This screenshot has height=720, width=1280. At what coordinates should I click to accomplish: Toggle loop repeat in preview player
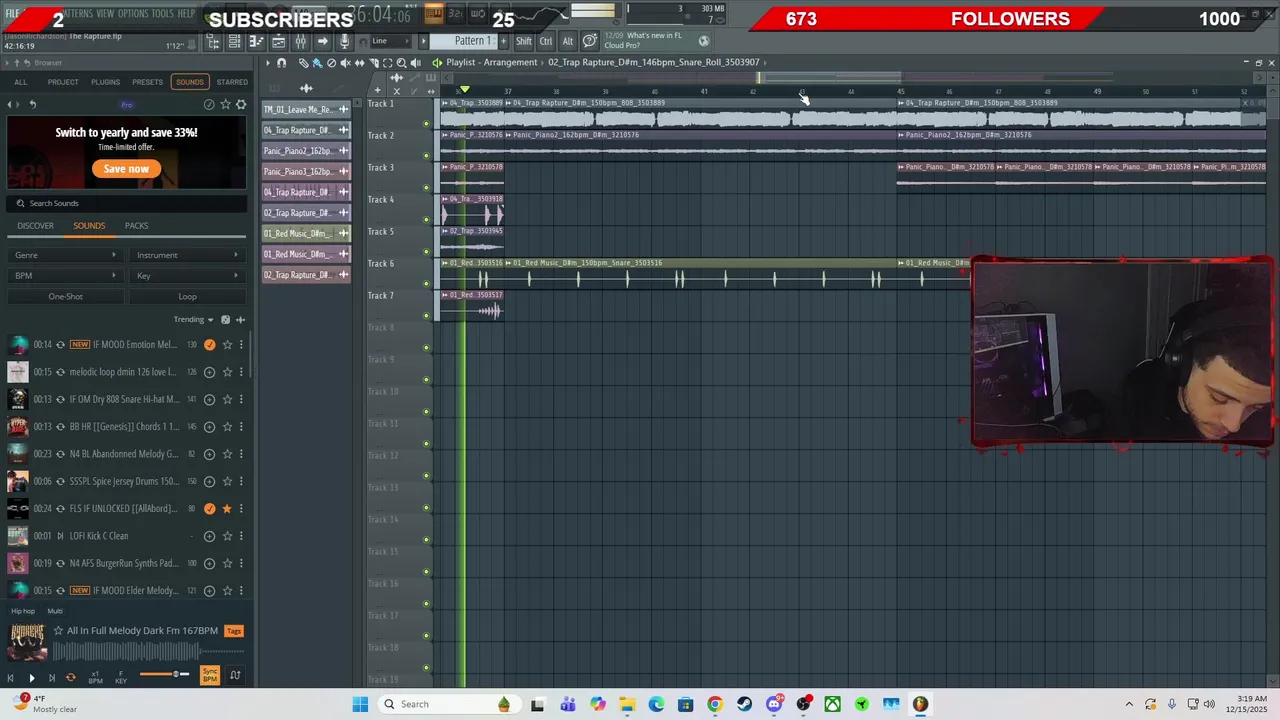(71, 678)
